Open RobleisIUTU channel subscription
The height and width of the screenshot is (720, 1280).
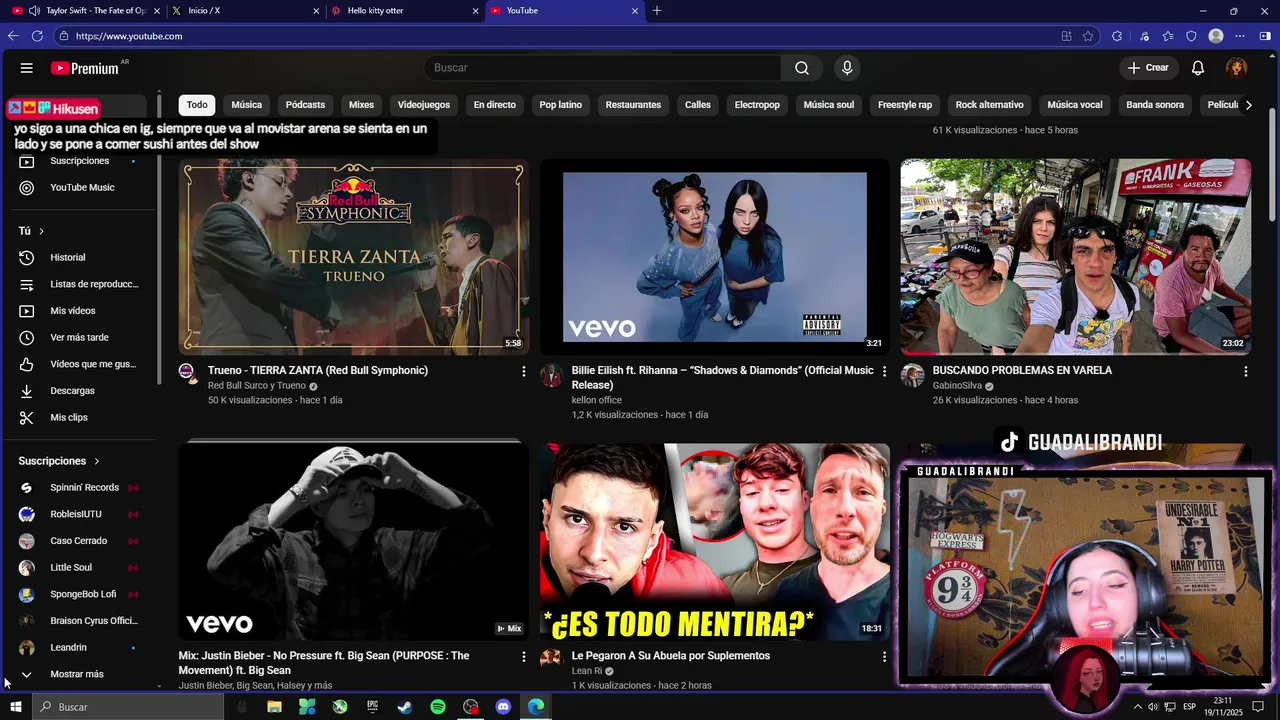[80, 514]
